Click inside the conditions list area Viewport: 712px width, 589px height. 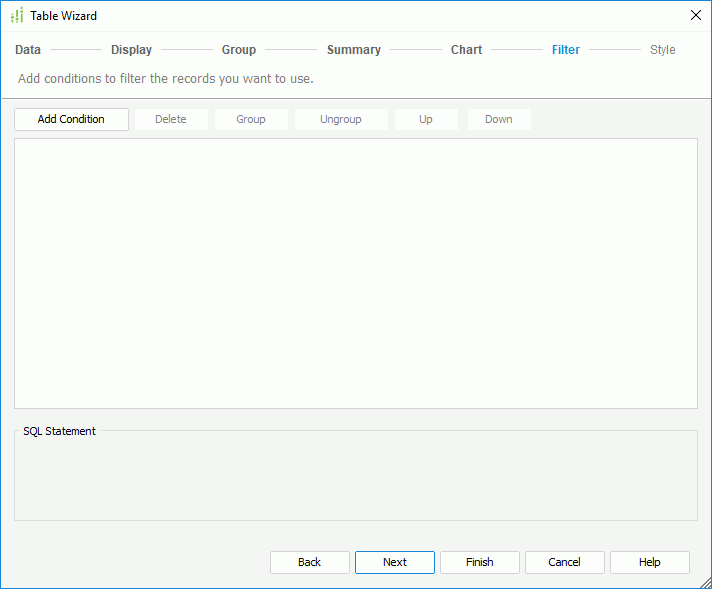pos(356,273)
